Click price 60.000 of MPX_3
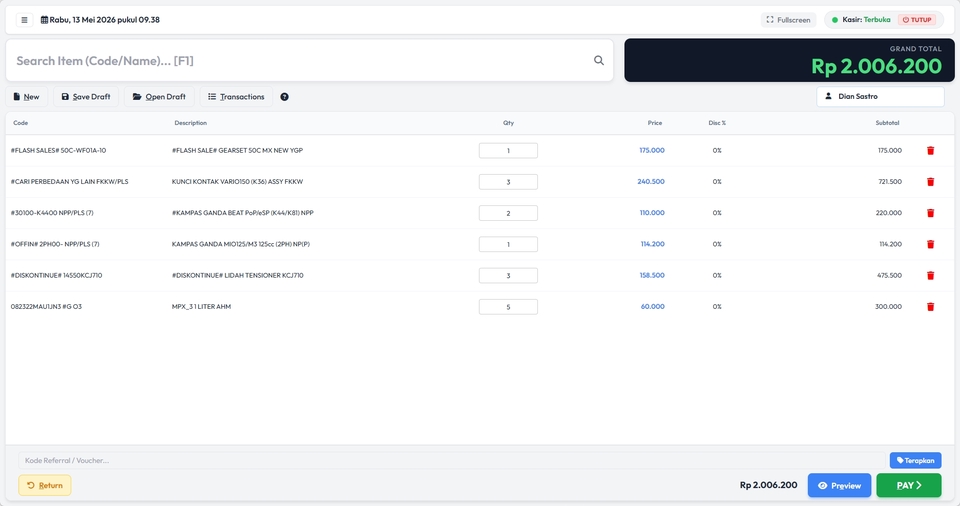960x506 pixels. [x=652, y=306]
